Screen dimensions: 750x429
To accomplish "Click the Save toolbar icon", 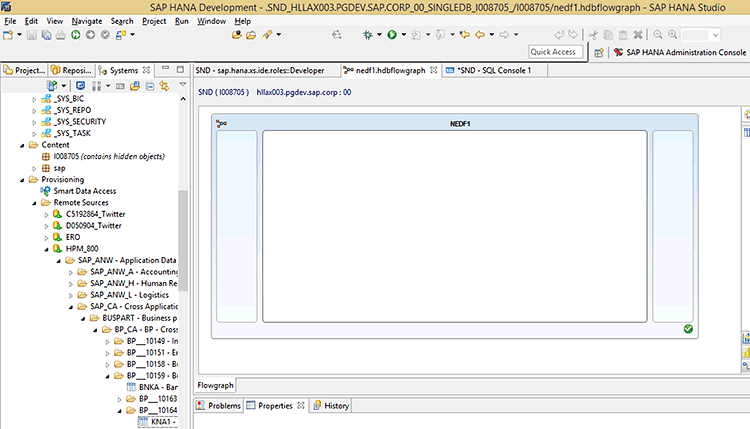I will (x=32, y=35).
